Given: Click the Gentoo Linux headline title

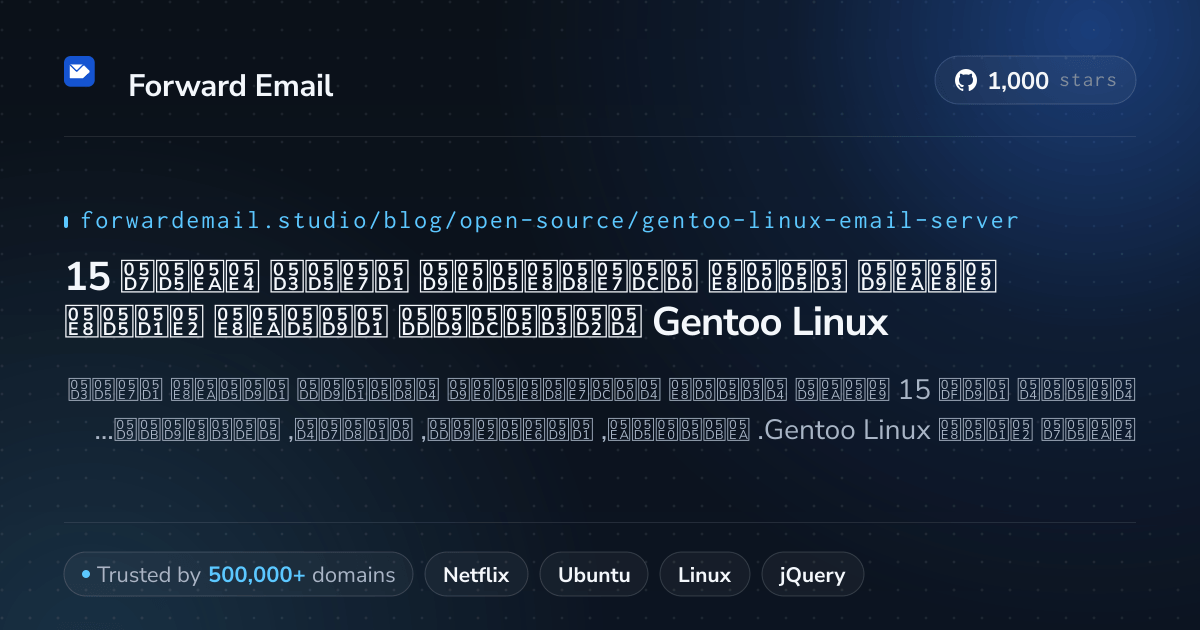Looking at the screenshot, I should (532, 297).
